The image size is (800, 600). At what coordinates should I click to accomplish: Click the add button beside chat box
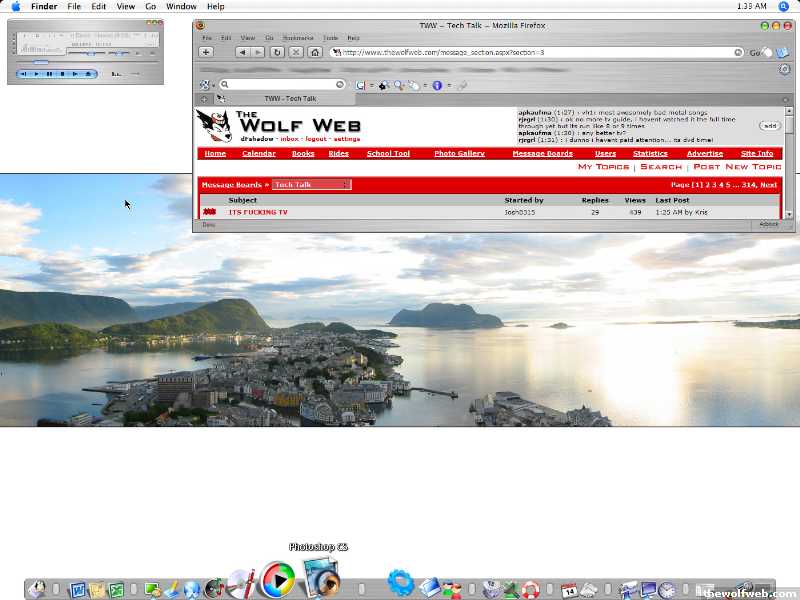pyautogui.click(x=770, y=126)
